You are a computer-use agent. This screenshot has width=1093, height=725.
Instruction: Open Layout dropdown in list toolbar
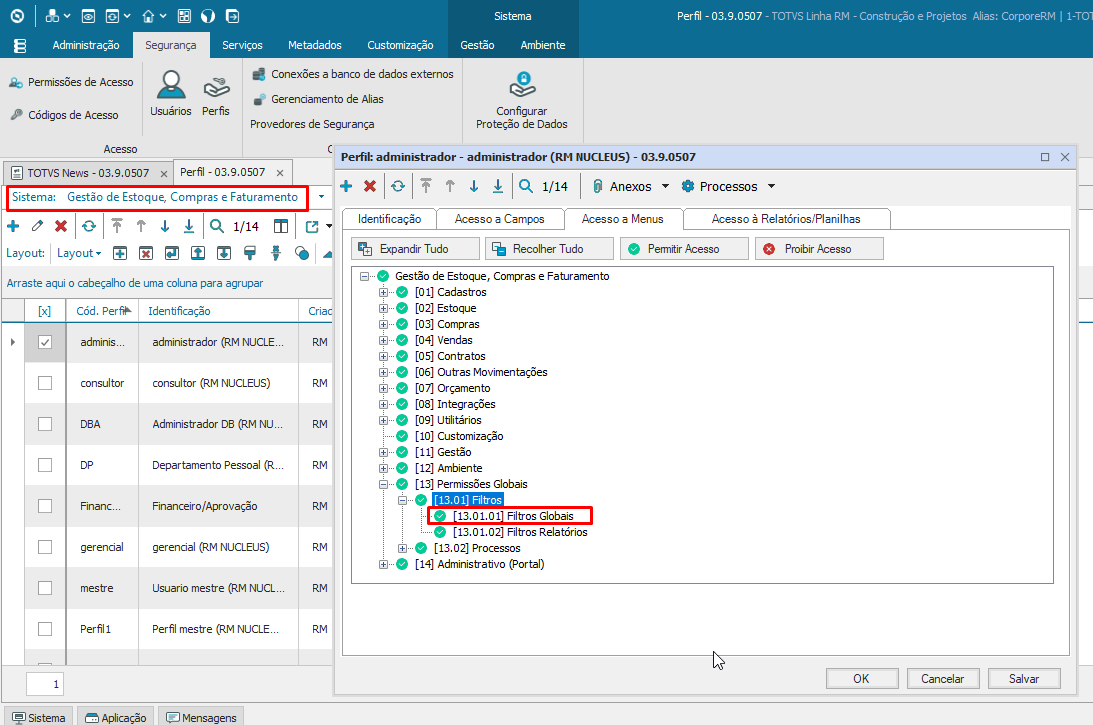(x=79, y=253)
